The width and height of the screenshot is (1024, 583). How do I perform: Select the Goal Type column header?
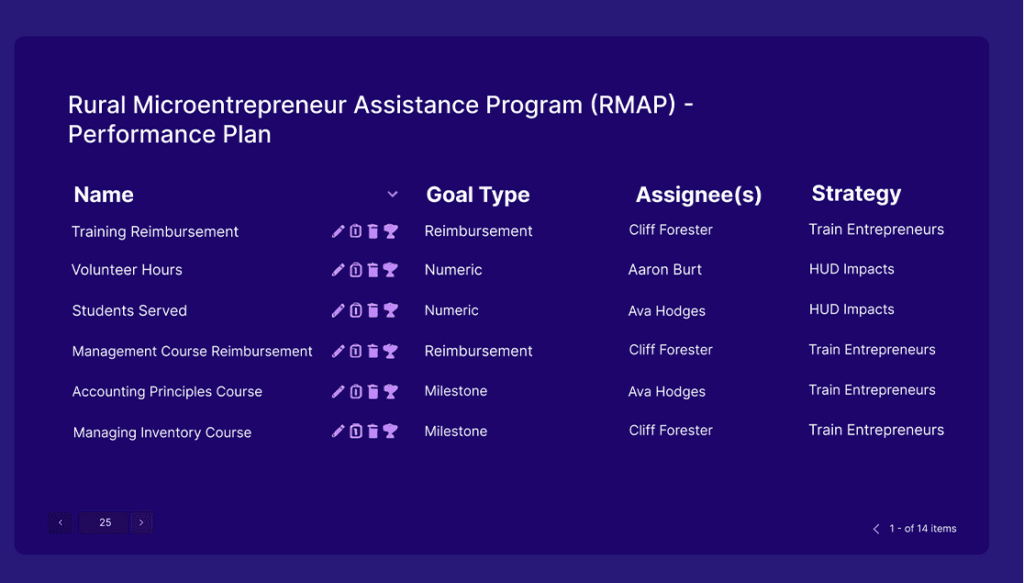[x=477, y=194]
